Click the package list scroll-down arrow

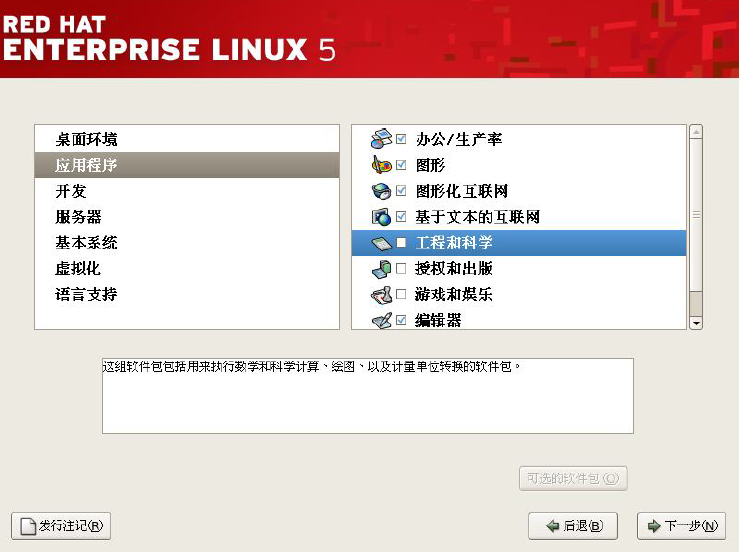[x=696, y=323]
